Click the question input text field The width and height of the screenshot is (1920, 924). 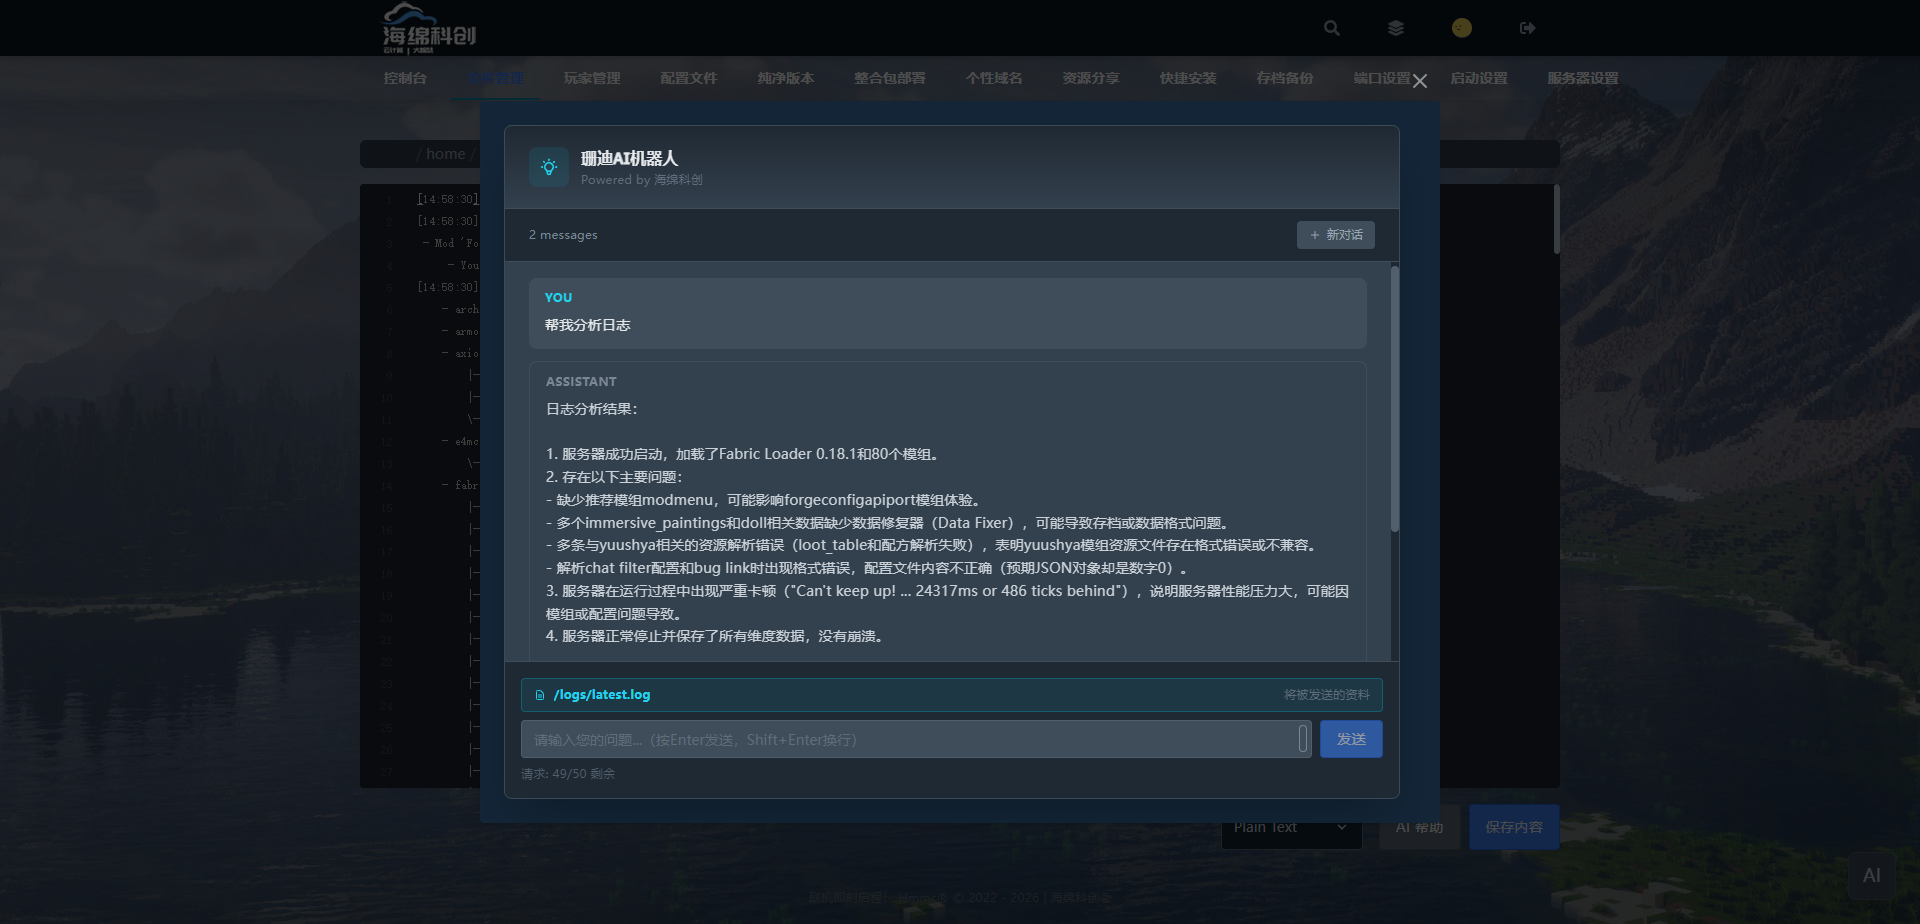[x=908, y=740]
